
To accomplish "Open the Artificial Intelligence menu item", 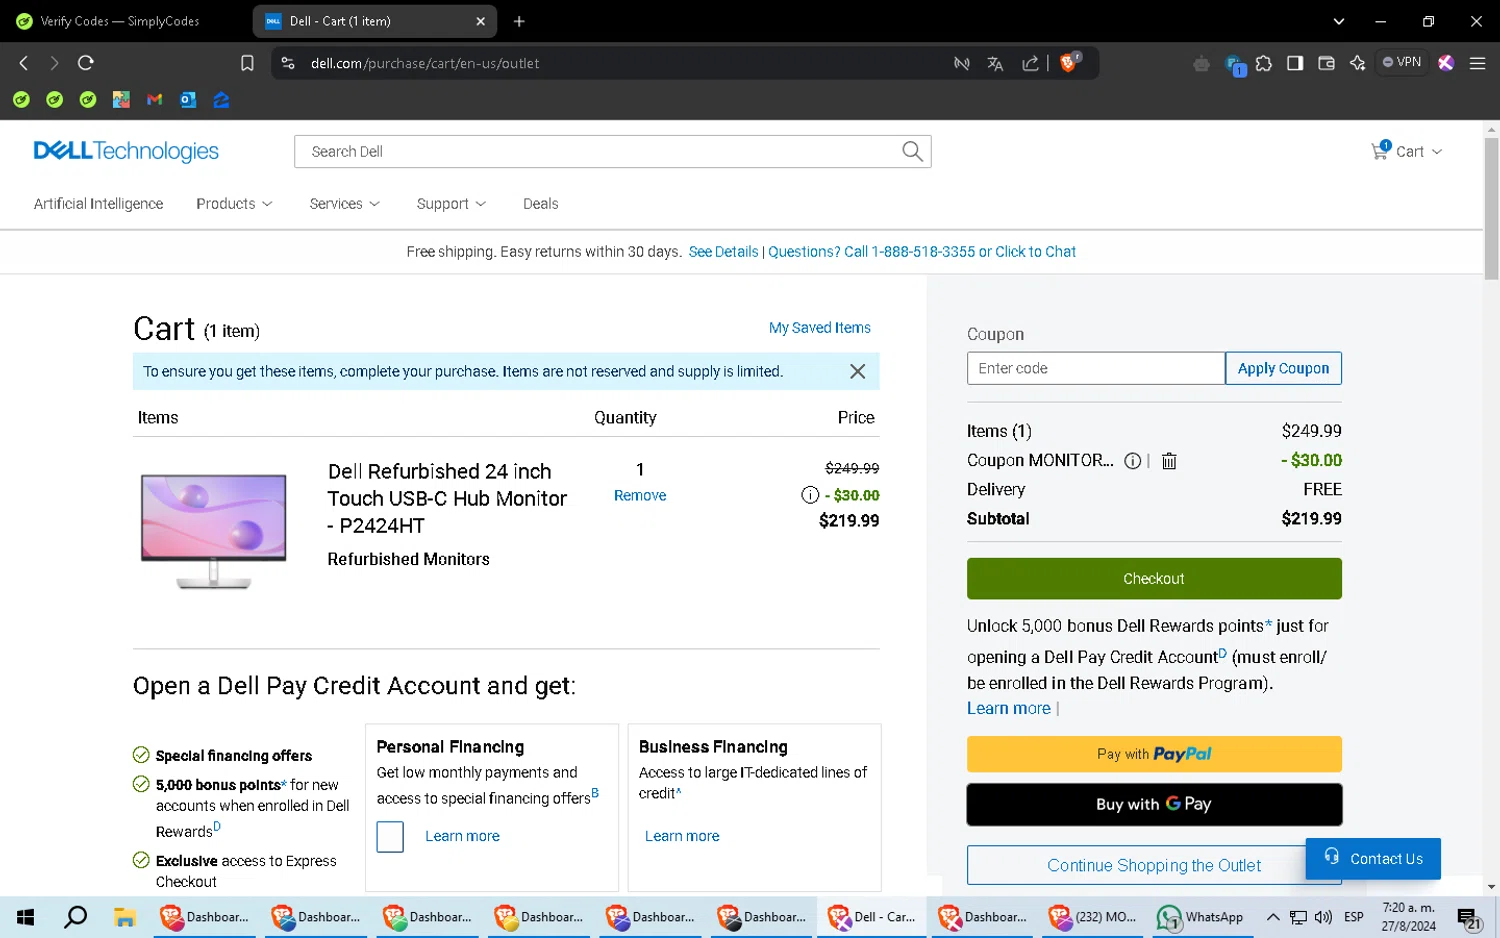I will tap(98, 204).
